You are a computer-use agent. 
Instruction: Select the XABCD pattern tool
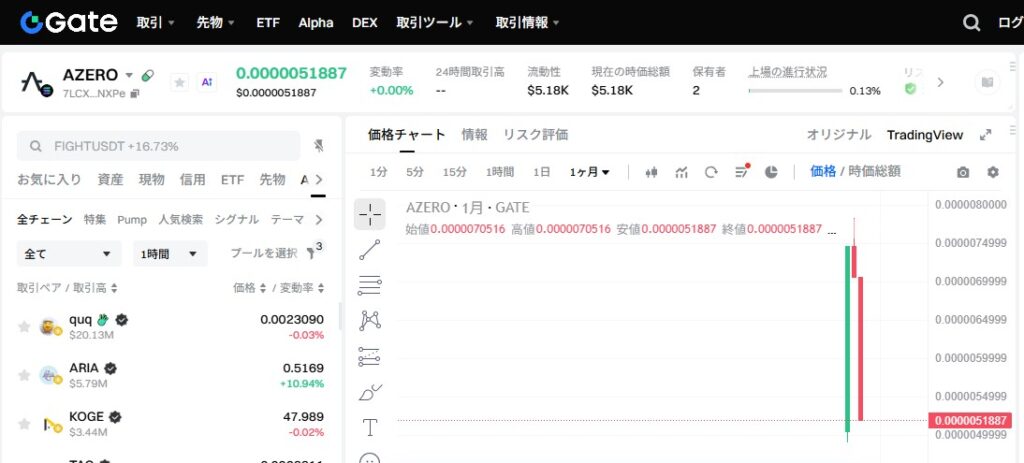point(370,321)
